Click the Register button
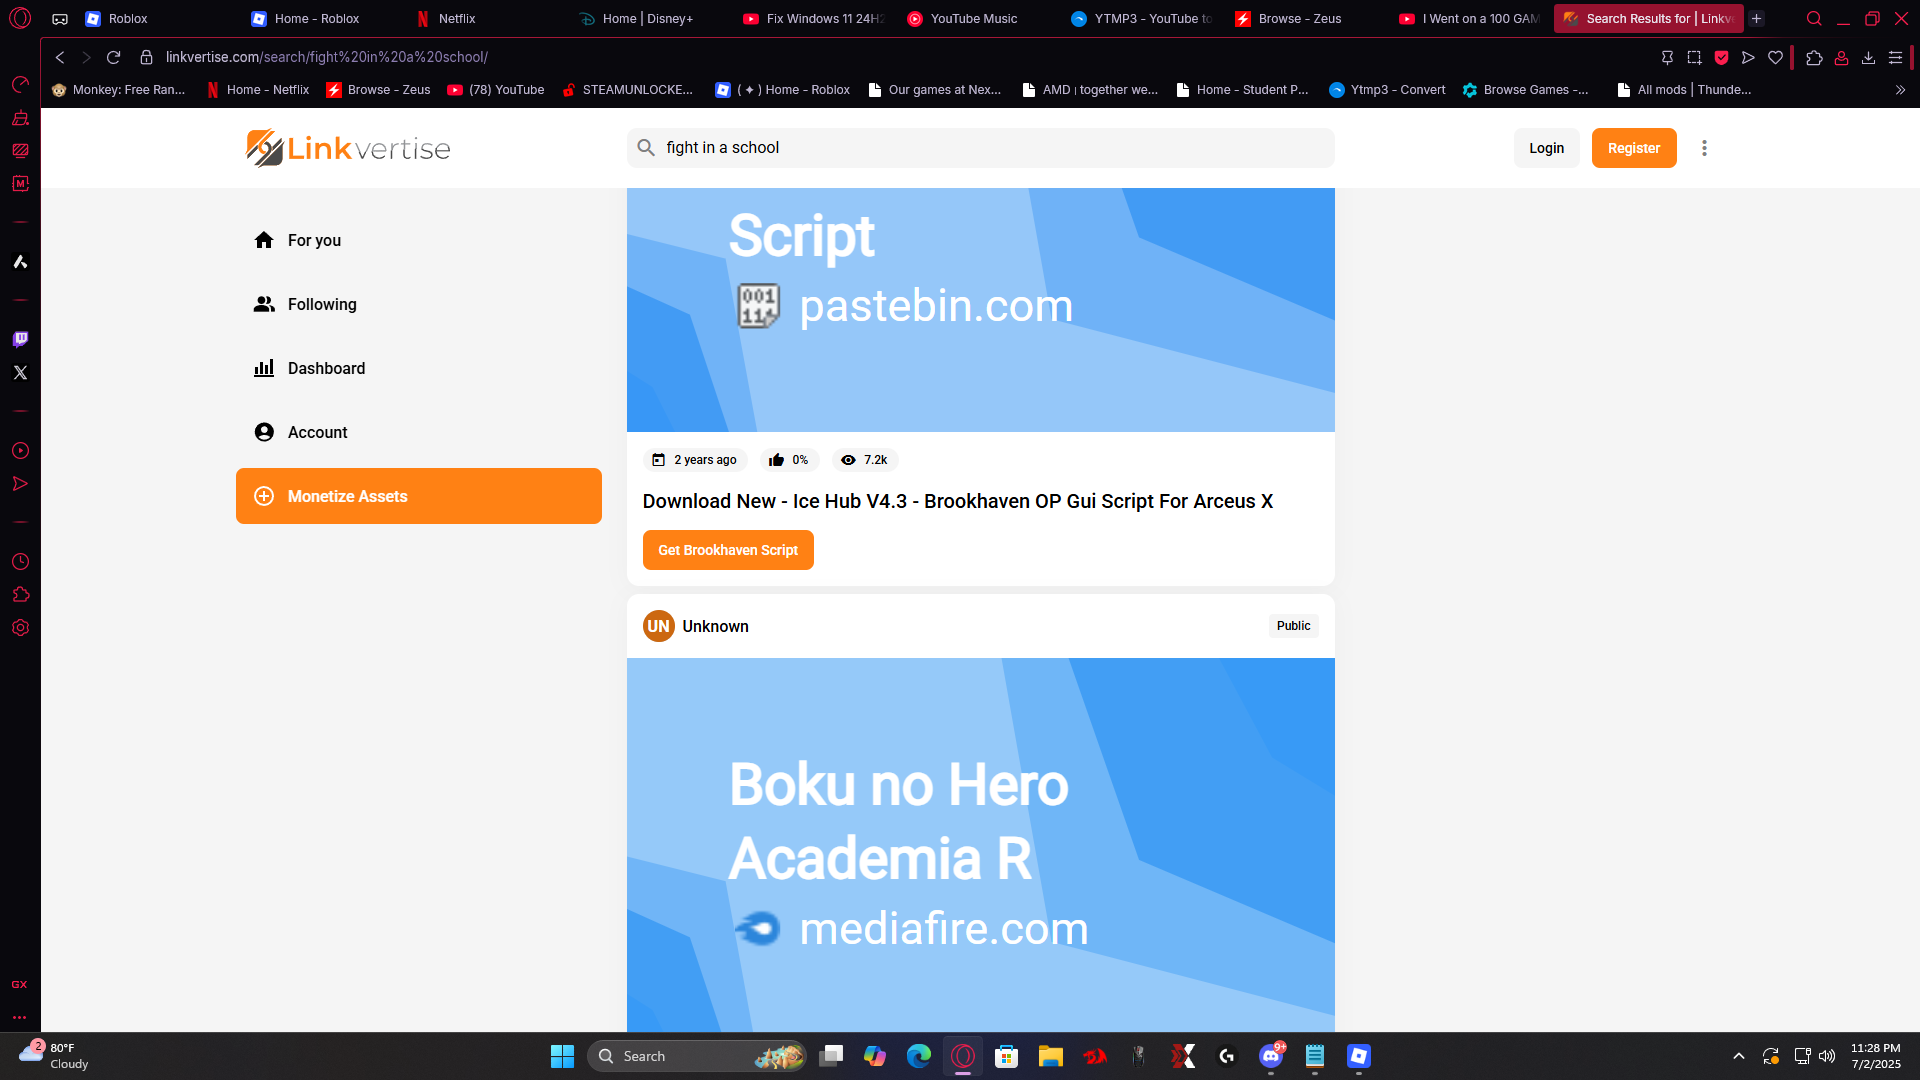Image resolution: width=1920 pixels, height=1080 pixels. click(1634, 148)
